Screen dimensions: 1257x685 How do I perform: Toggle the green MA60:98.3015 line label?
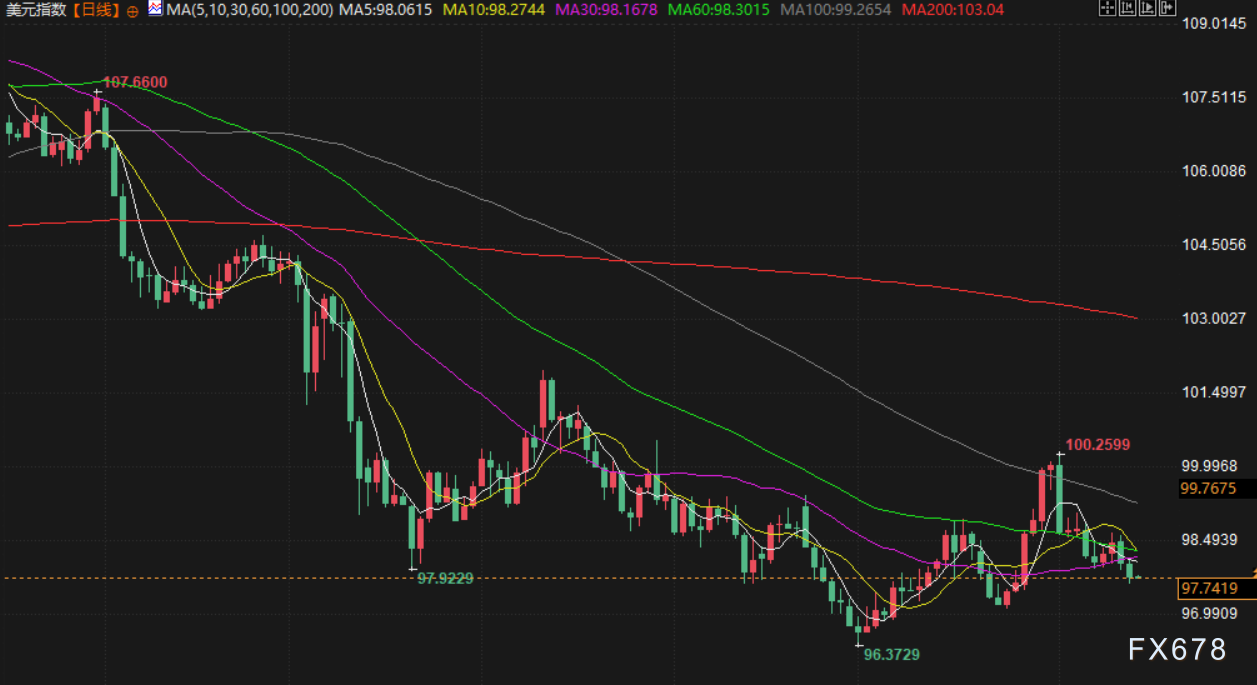720,9
